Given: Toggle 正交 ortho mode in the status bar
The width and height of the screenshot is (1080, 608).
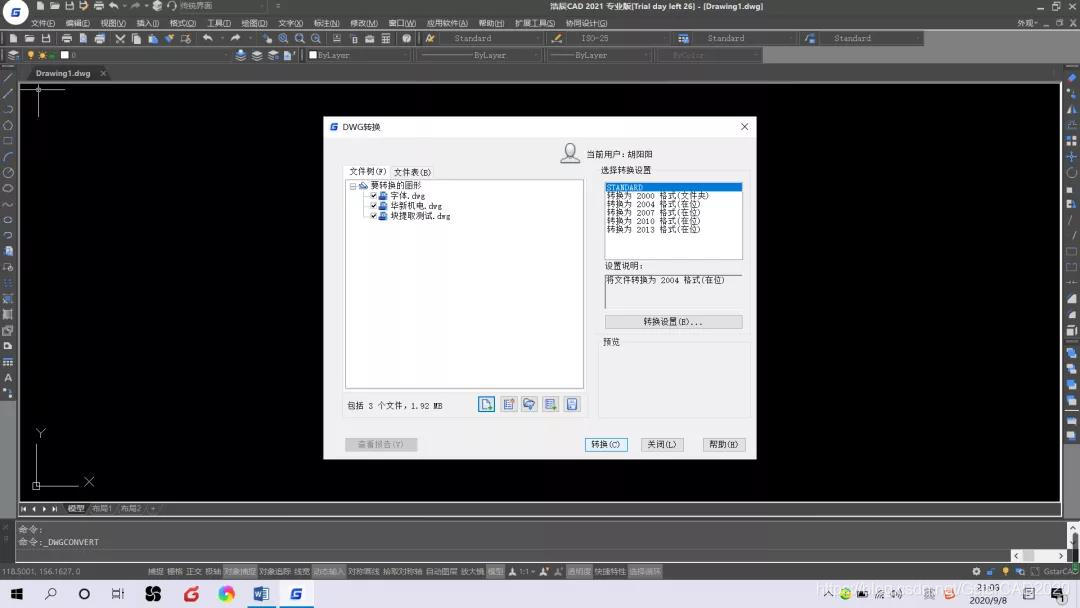Looking at the screenshot, I should tap(194, 572).
